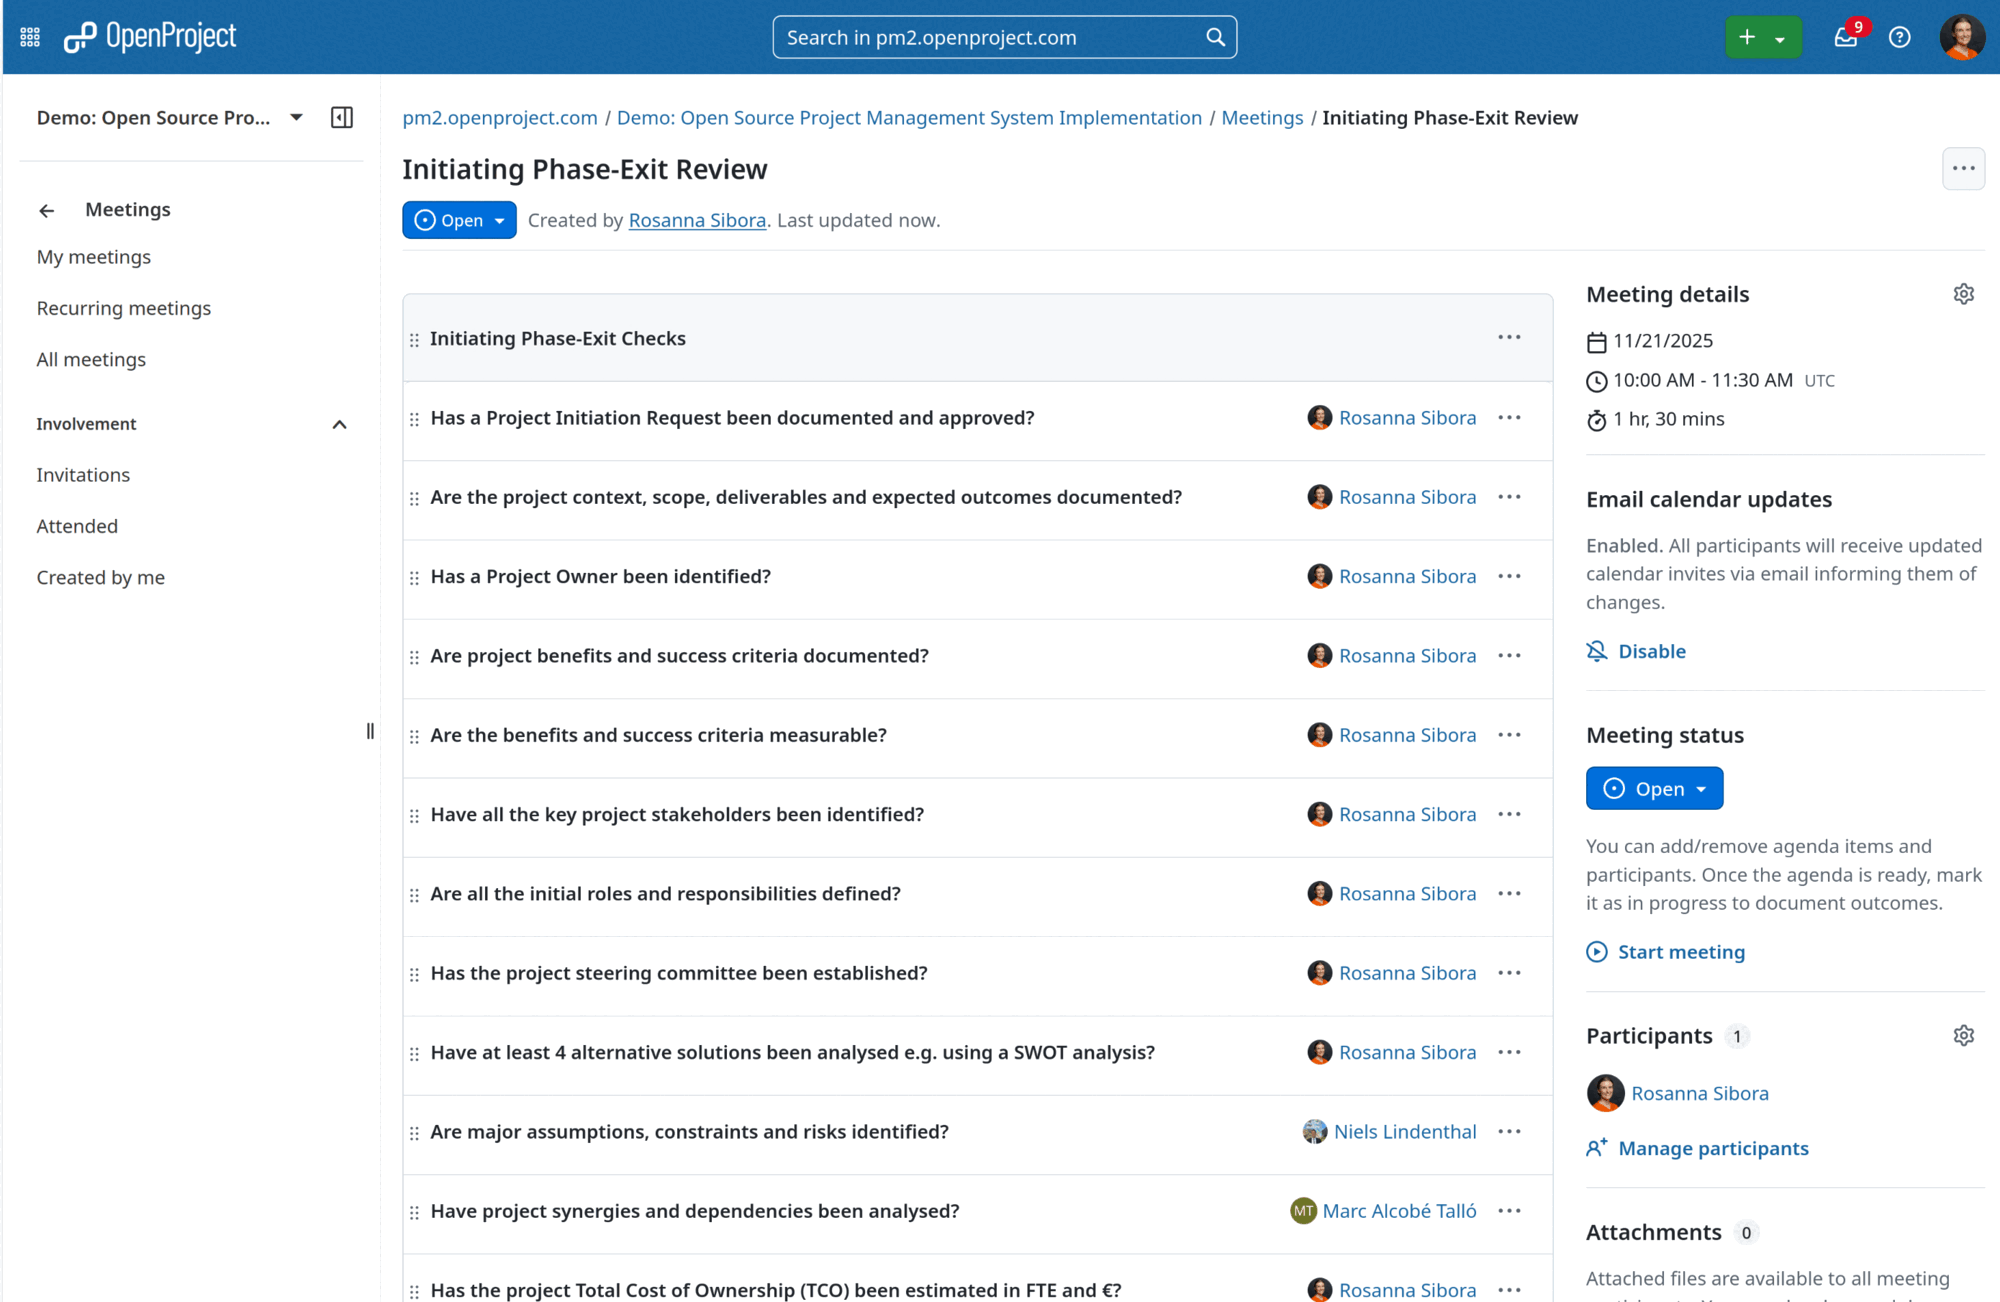Image resolution: width=2000 pixels, height=1302 pixels.
Task: Go back using the Meetings back arrow
Action: pos(47,209)
